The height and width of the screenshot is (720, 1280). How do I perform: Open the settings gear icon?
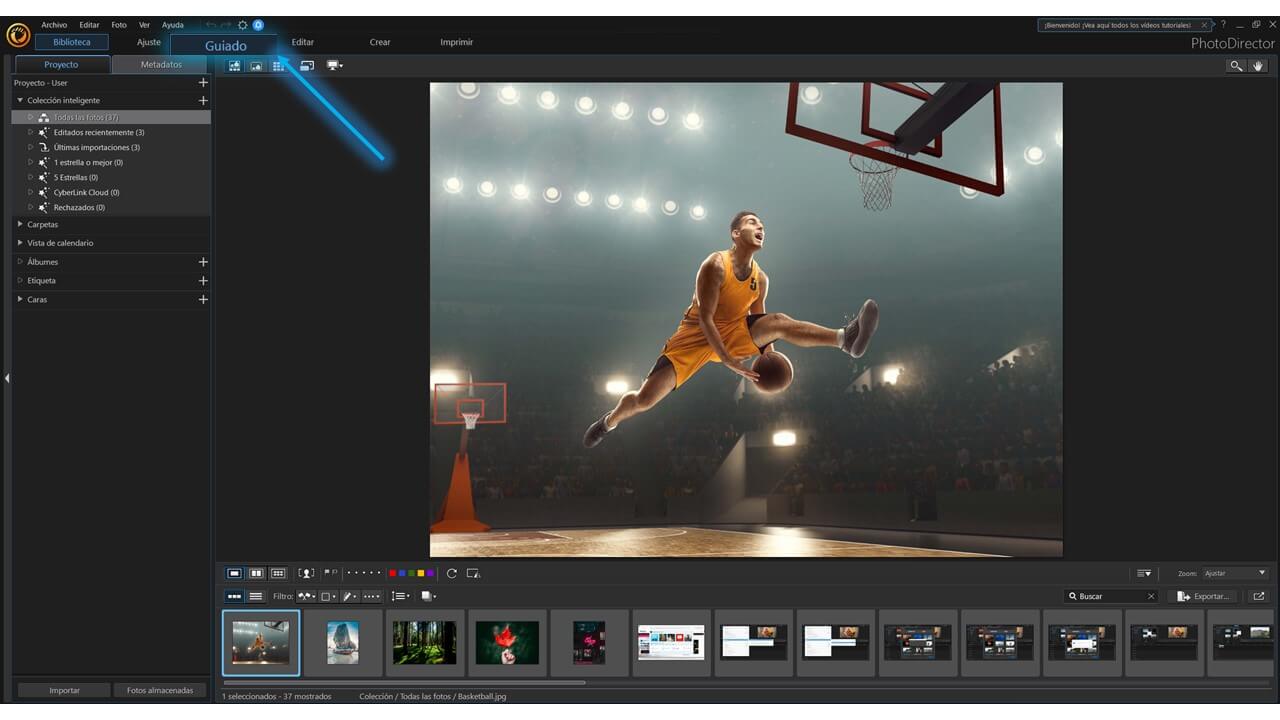[242, 25]
